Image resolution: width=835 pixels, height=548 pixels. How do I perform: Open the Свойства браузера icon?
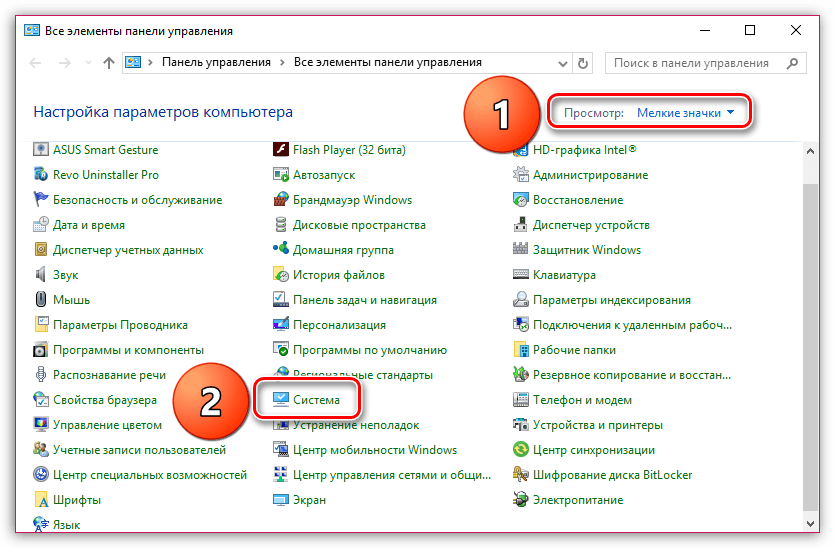click(41, 400)
